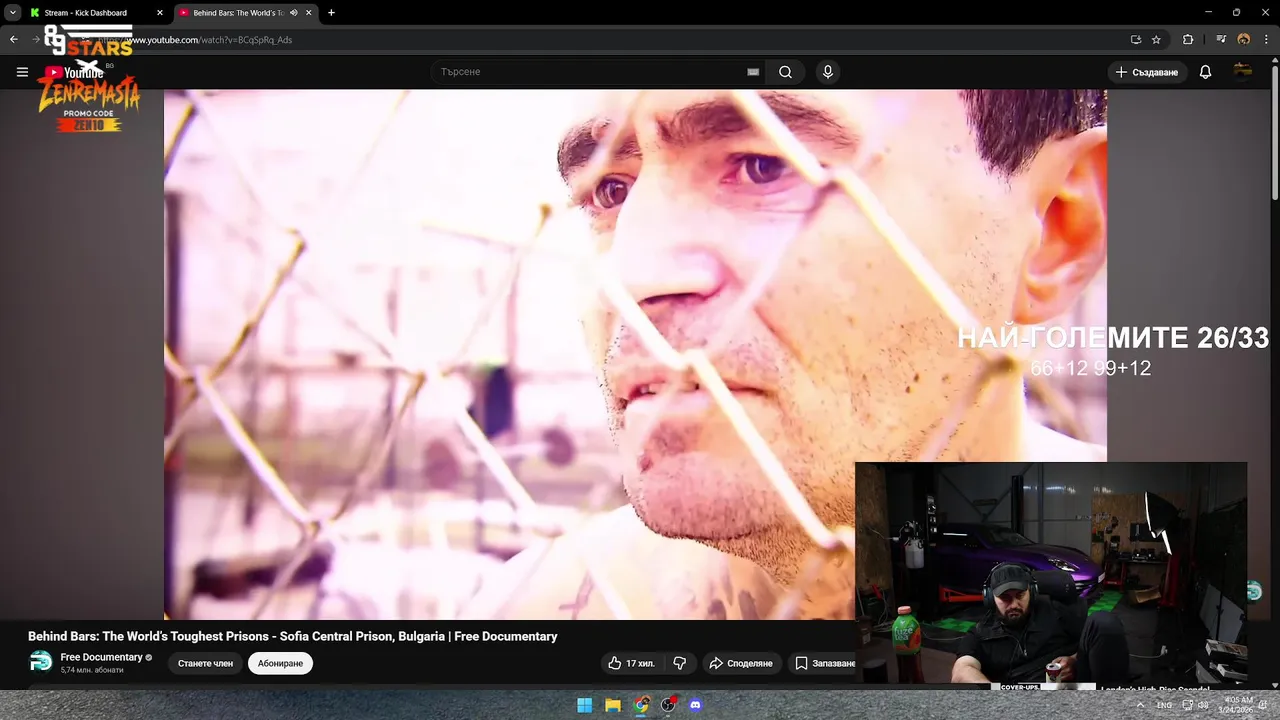
Task: Open the YouTube guide hamburger menu
Action: pos(22,72)
